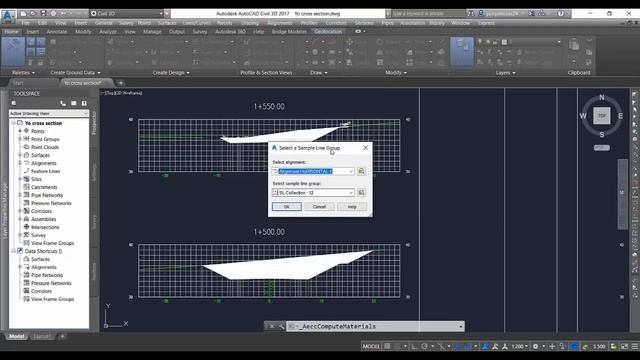
Task: Switch to the Layout1 tab
Action: [x=42, y=336]
